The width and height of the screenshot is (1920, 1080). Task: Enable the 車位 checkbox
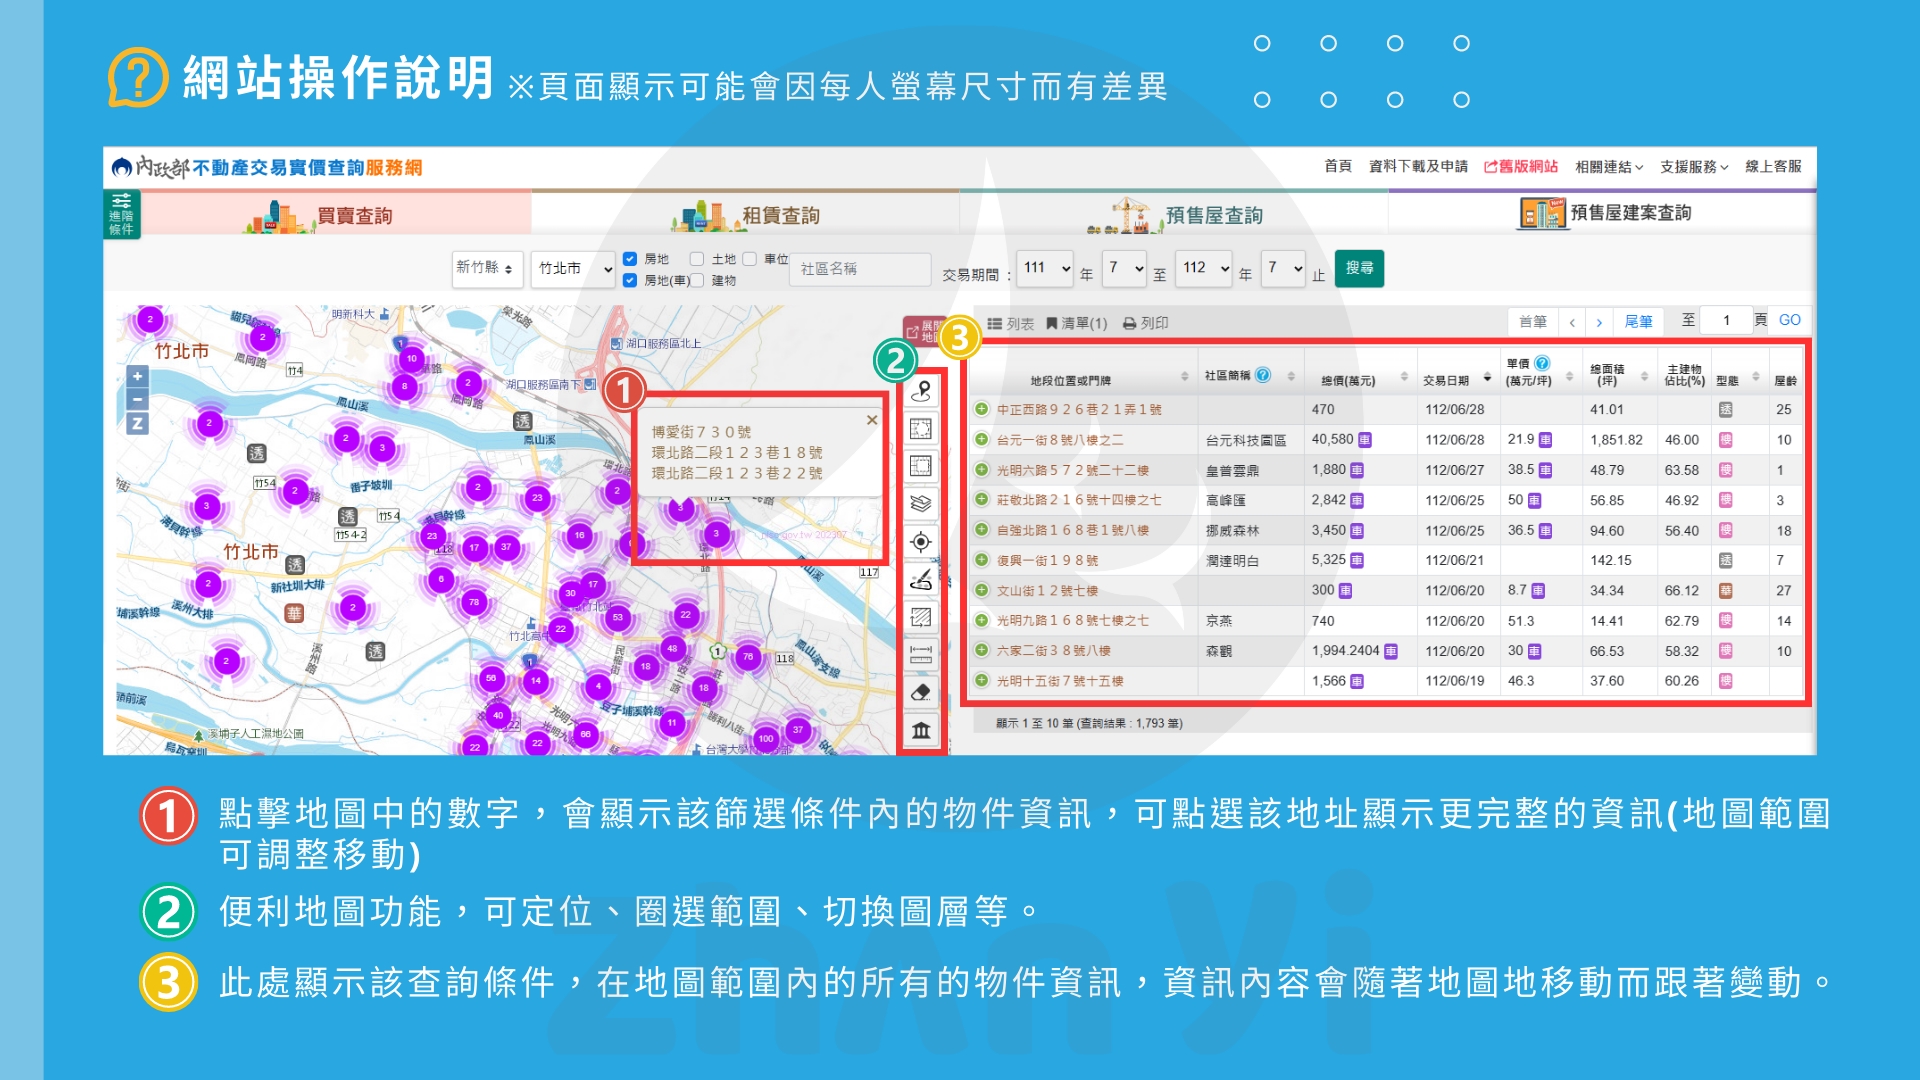click(x=749, y=259)
